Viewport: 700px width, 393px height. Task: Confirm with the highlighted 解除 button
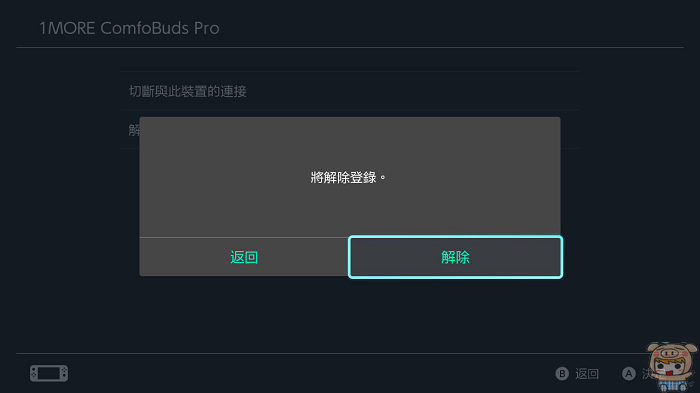(455, 257)
